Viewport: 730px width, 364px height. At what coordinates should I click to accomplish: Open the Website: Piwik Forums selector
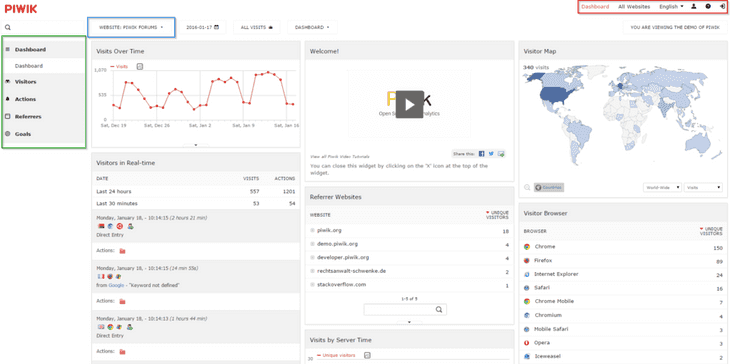click(x=131, y=27)
